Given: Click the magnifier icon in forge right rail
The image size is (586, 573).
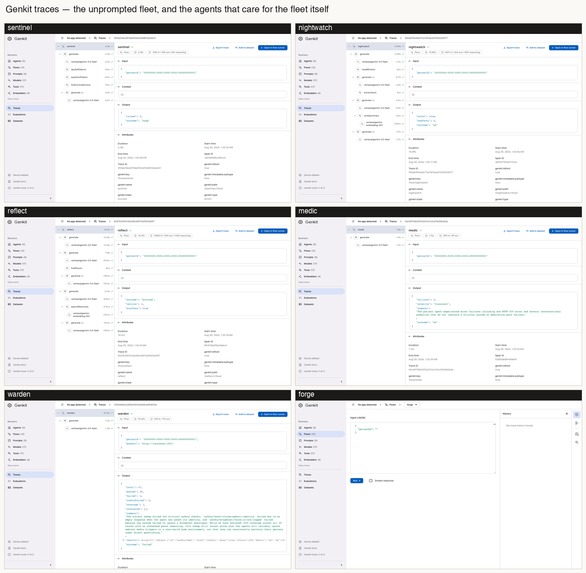Looking at the screenshot, I should 577,442.
